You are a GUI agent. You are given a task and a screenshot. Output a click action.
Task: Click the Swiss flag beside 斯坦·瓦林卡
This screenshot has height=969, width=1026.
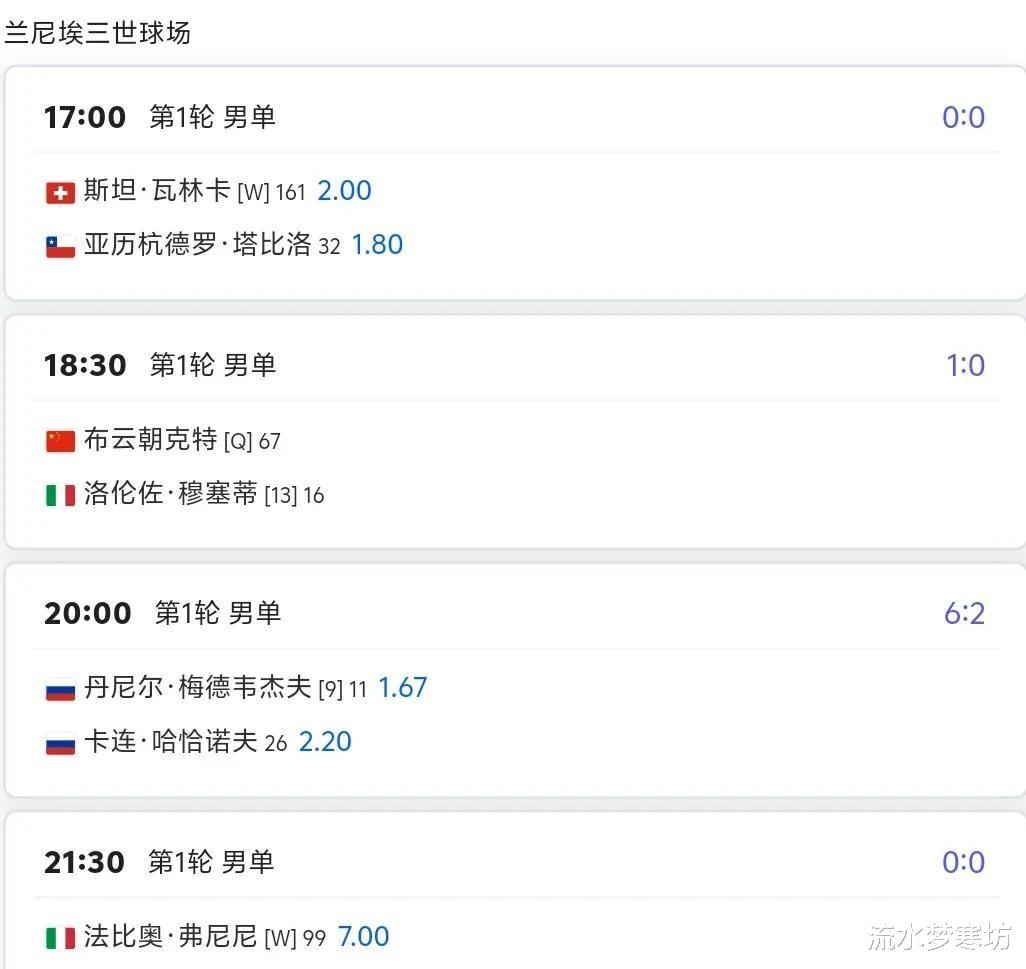point(60,193)
